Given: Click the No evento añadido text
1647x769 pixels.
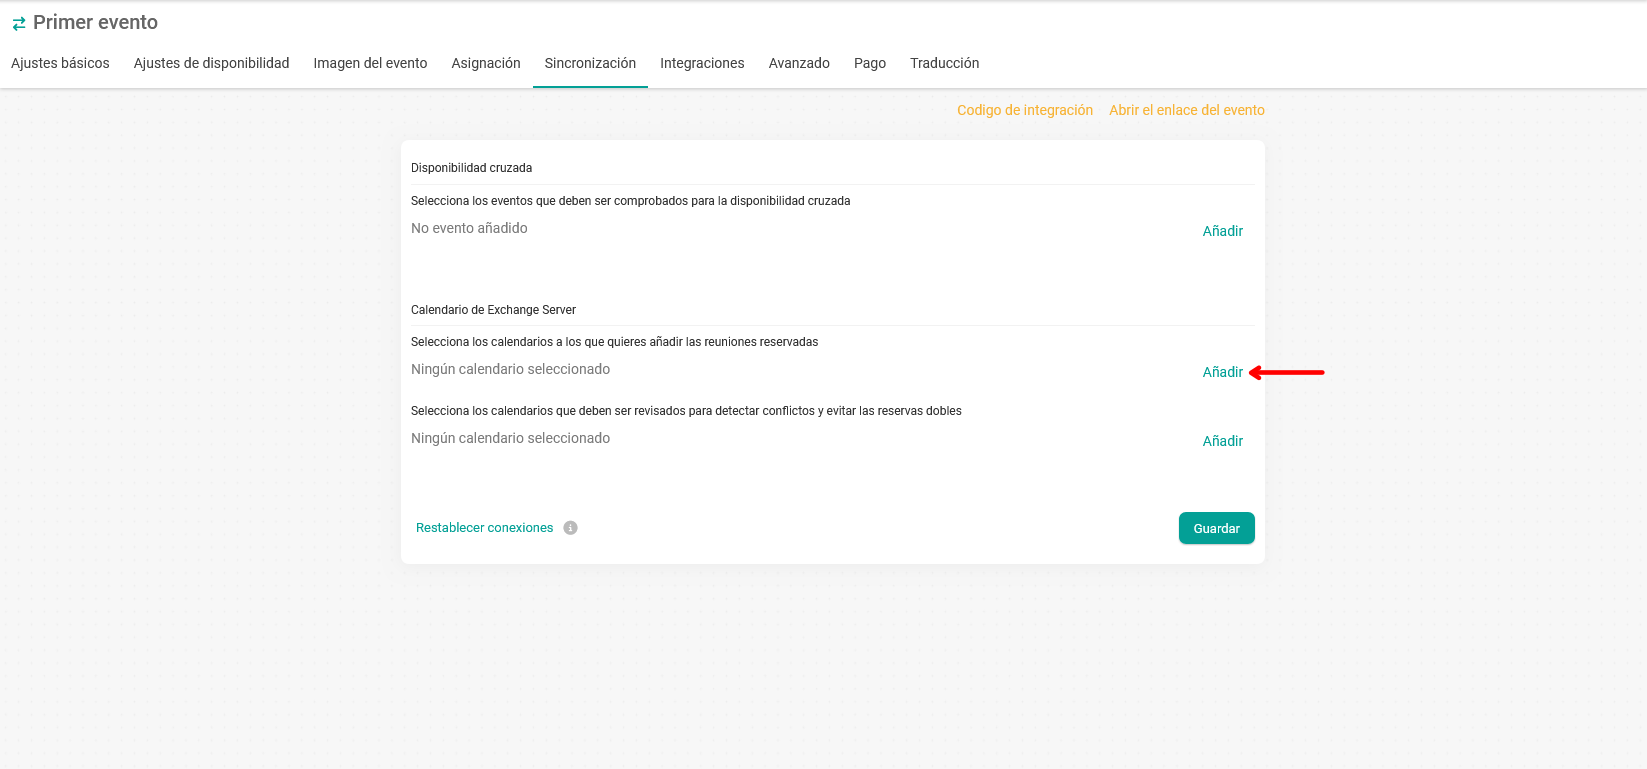Looking at the screenshot, I should click(x=469, y=228).
